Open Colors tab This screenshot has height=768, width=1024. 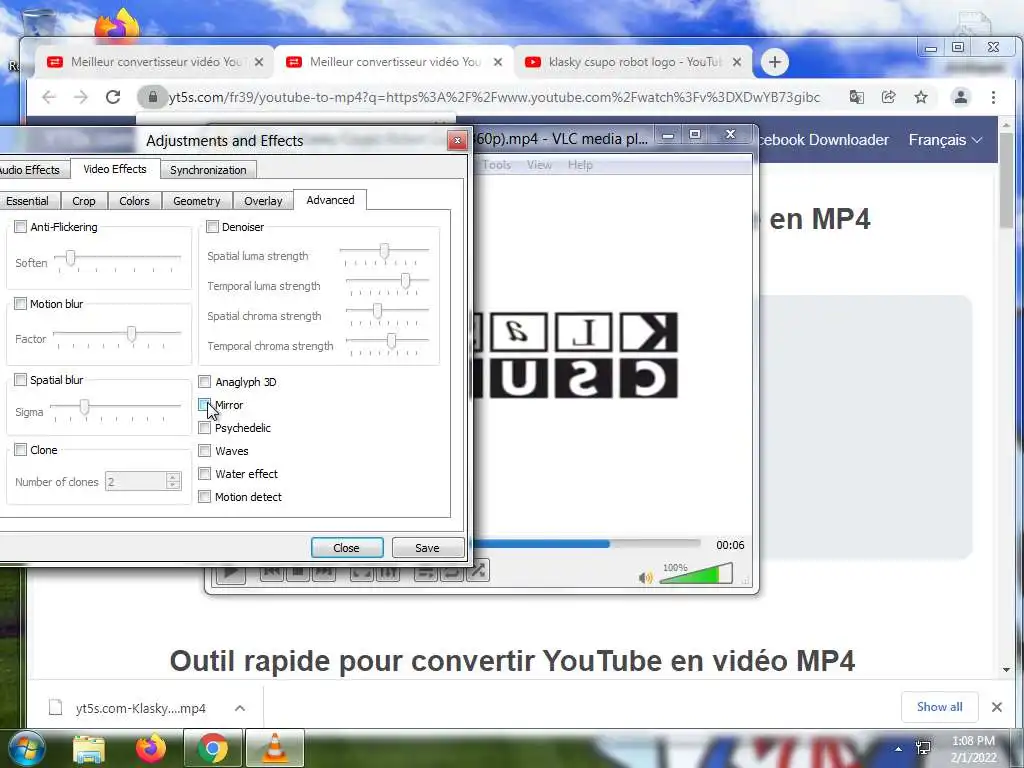[x=135, y=201]
